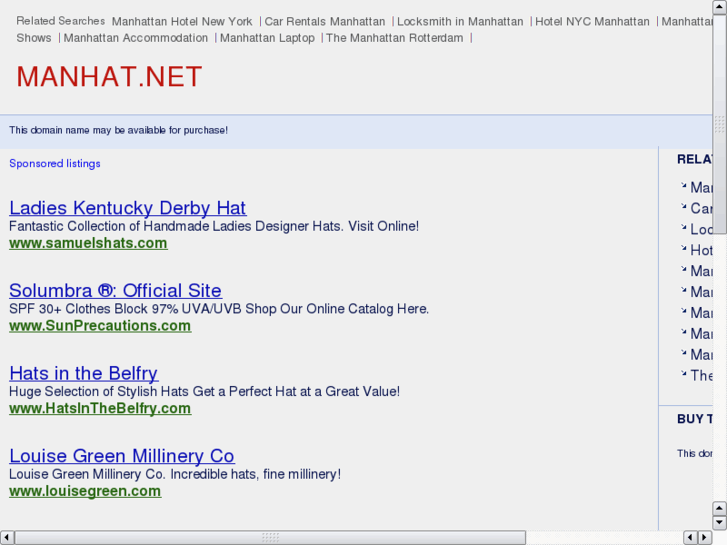The image size is (727, 545).
Task: Open the Solumbra Official Site ad
Action: tap(115, 290)
